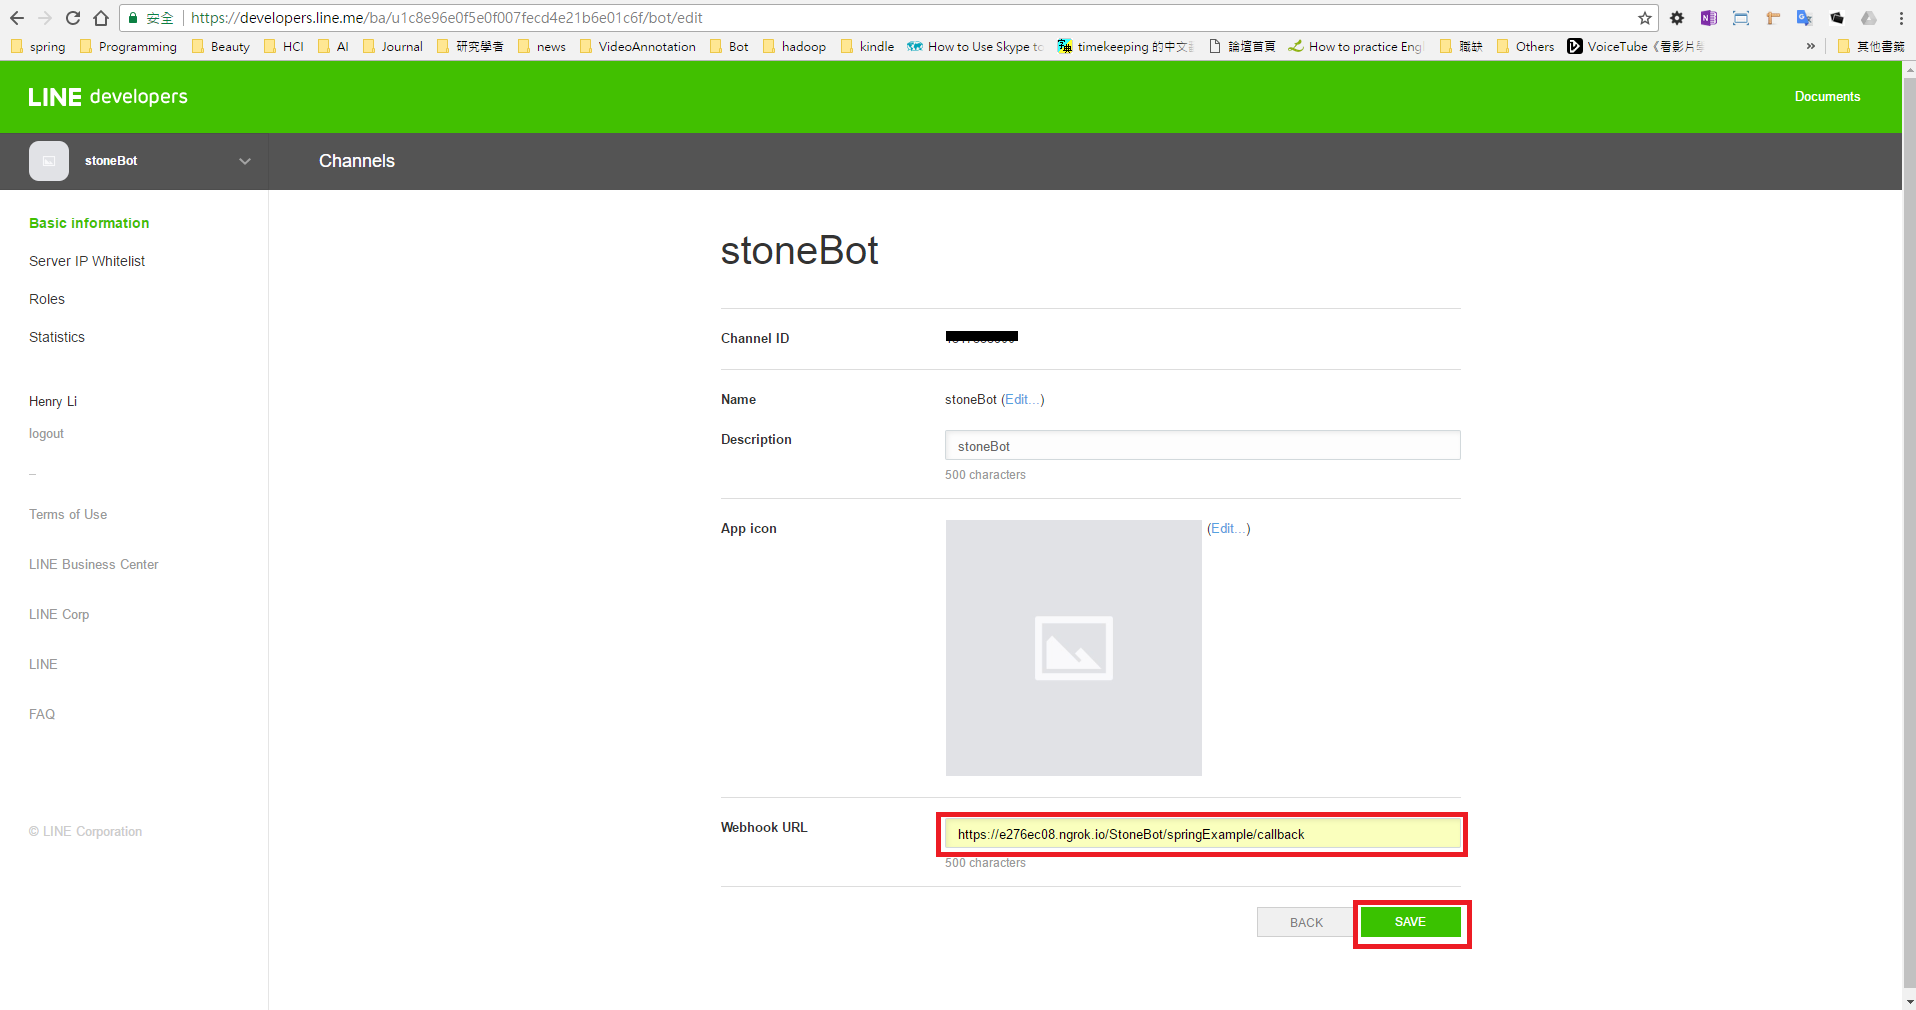Open the Google Translate extension icon
Viewport: 1916px width, 1010px height.
tap(1805, 18)
